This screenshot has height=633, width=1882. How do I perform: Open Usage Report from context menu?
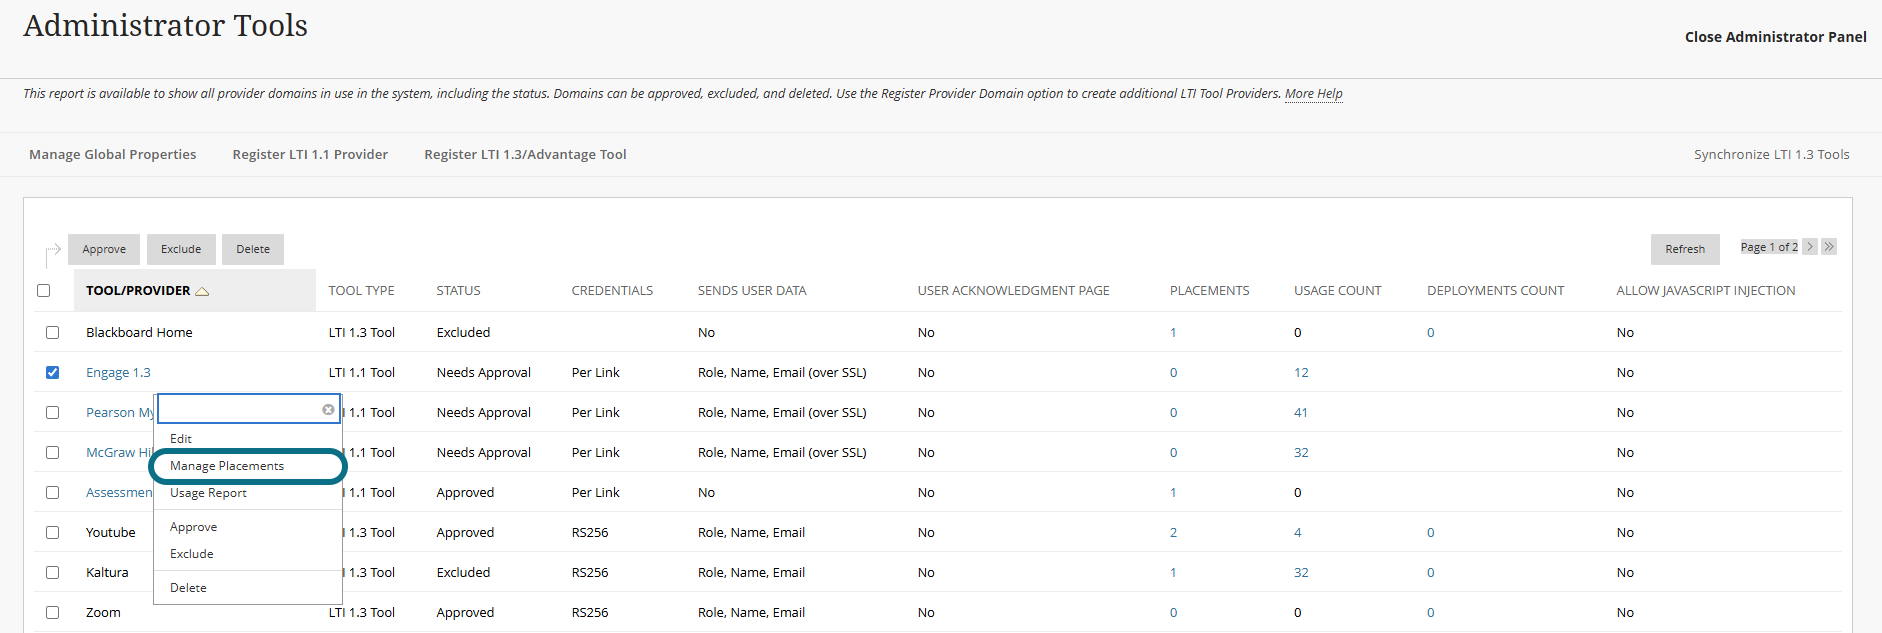click(x=208, y=493)
